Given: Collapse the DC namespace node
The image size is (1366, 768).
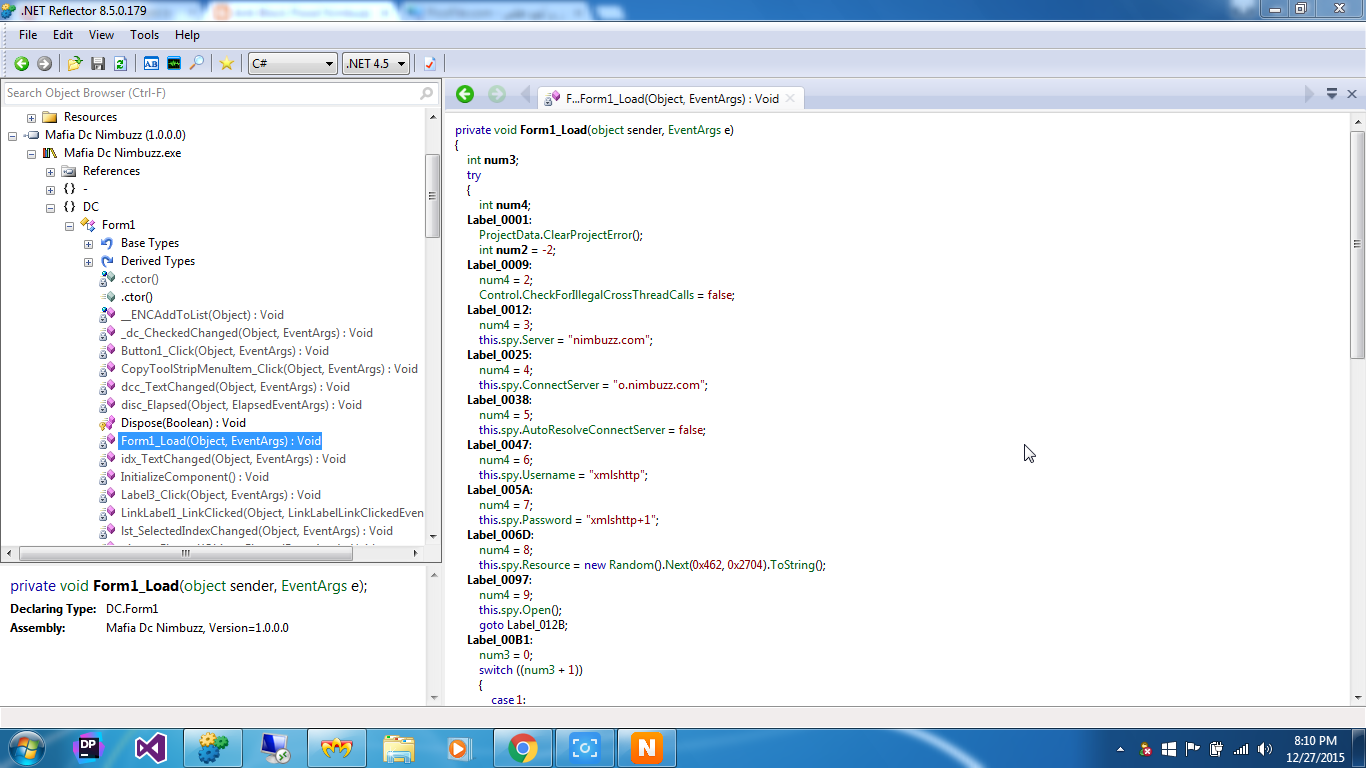Looking at the screenshot, I should [51, 207].
